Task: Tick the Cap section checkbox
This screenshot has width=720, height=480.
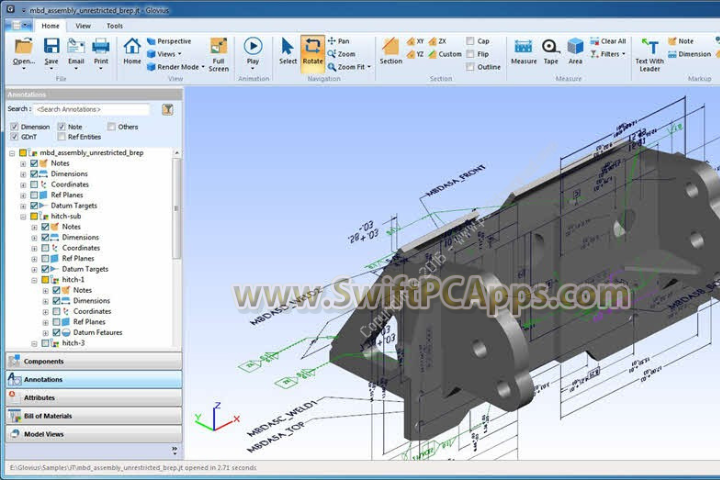Action: [x=471, y=41]
